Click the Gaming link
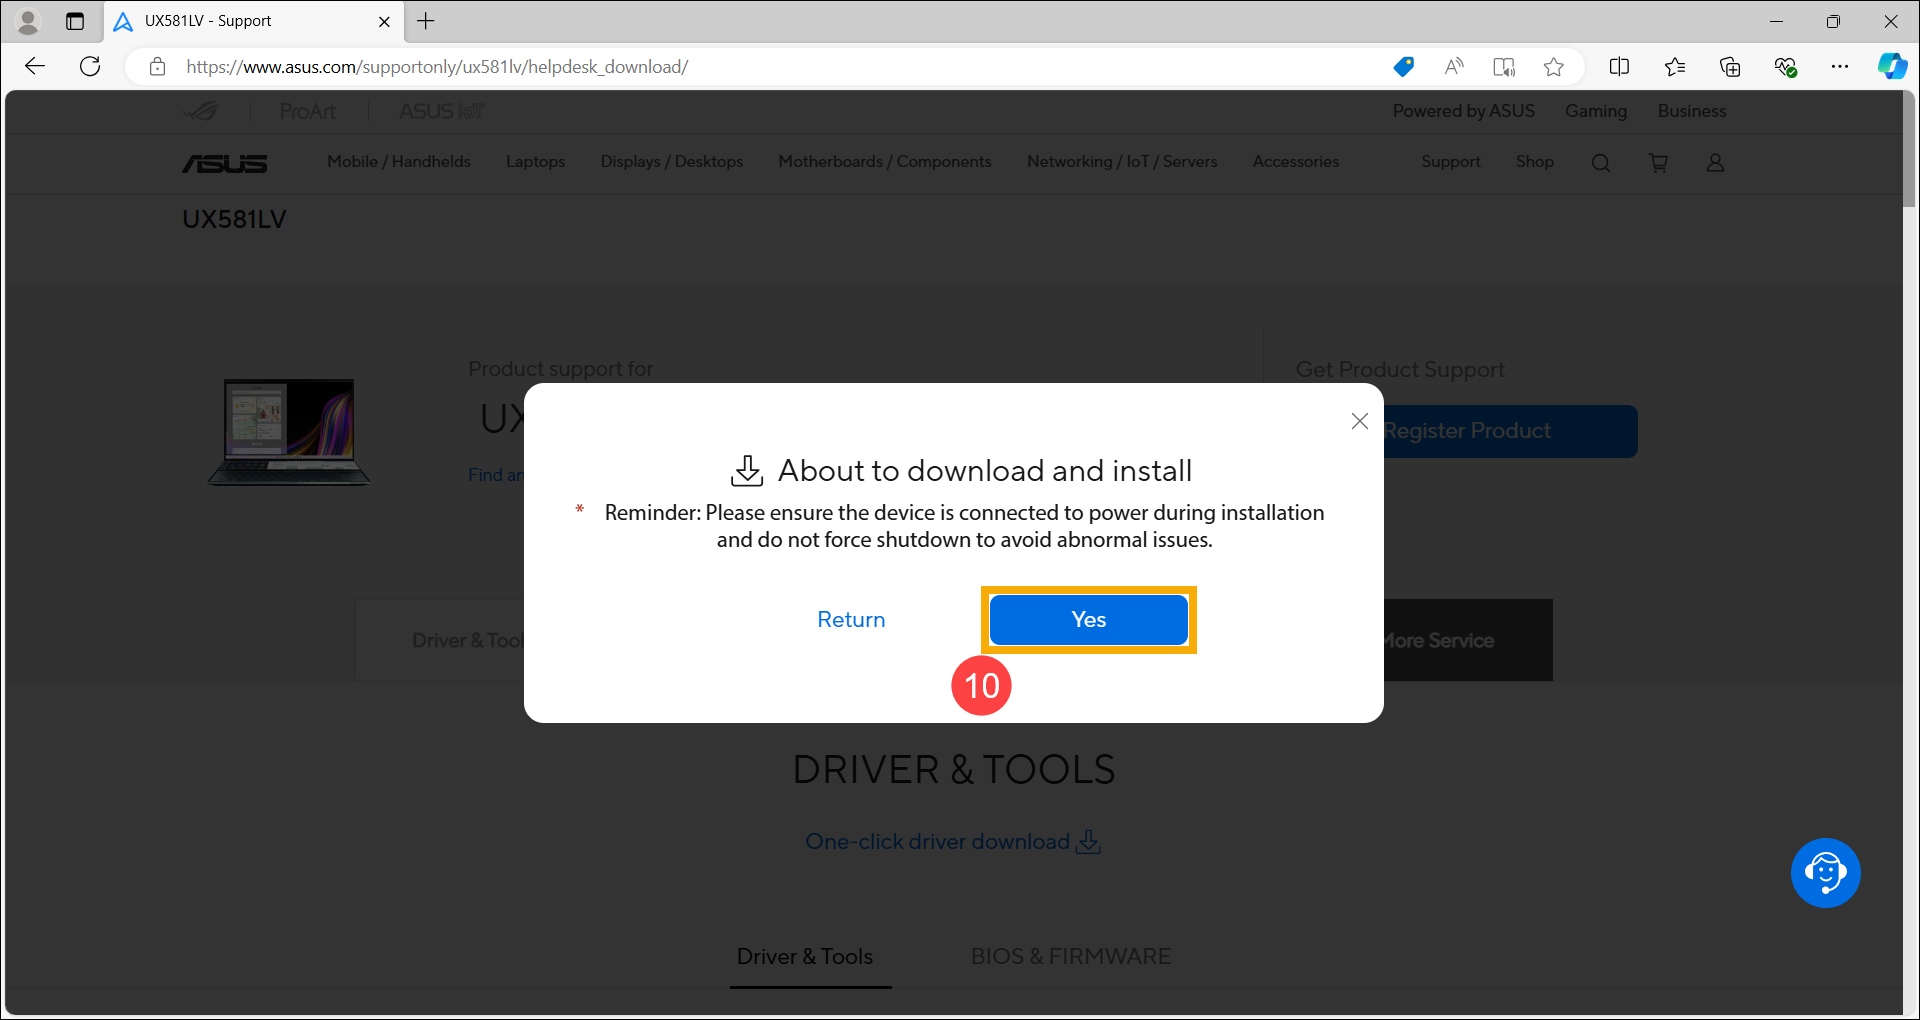Image resolution: width=1920 pixels, height=1020 pixels. tap(1596, 111)
